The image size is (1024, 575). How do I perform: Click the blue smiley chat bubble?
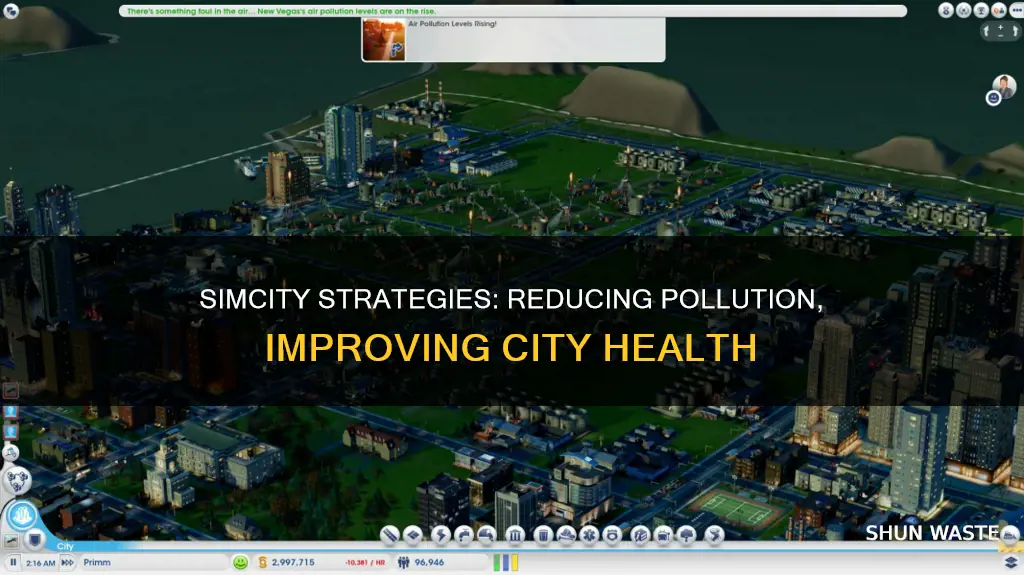(x=993, y=98)
